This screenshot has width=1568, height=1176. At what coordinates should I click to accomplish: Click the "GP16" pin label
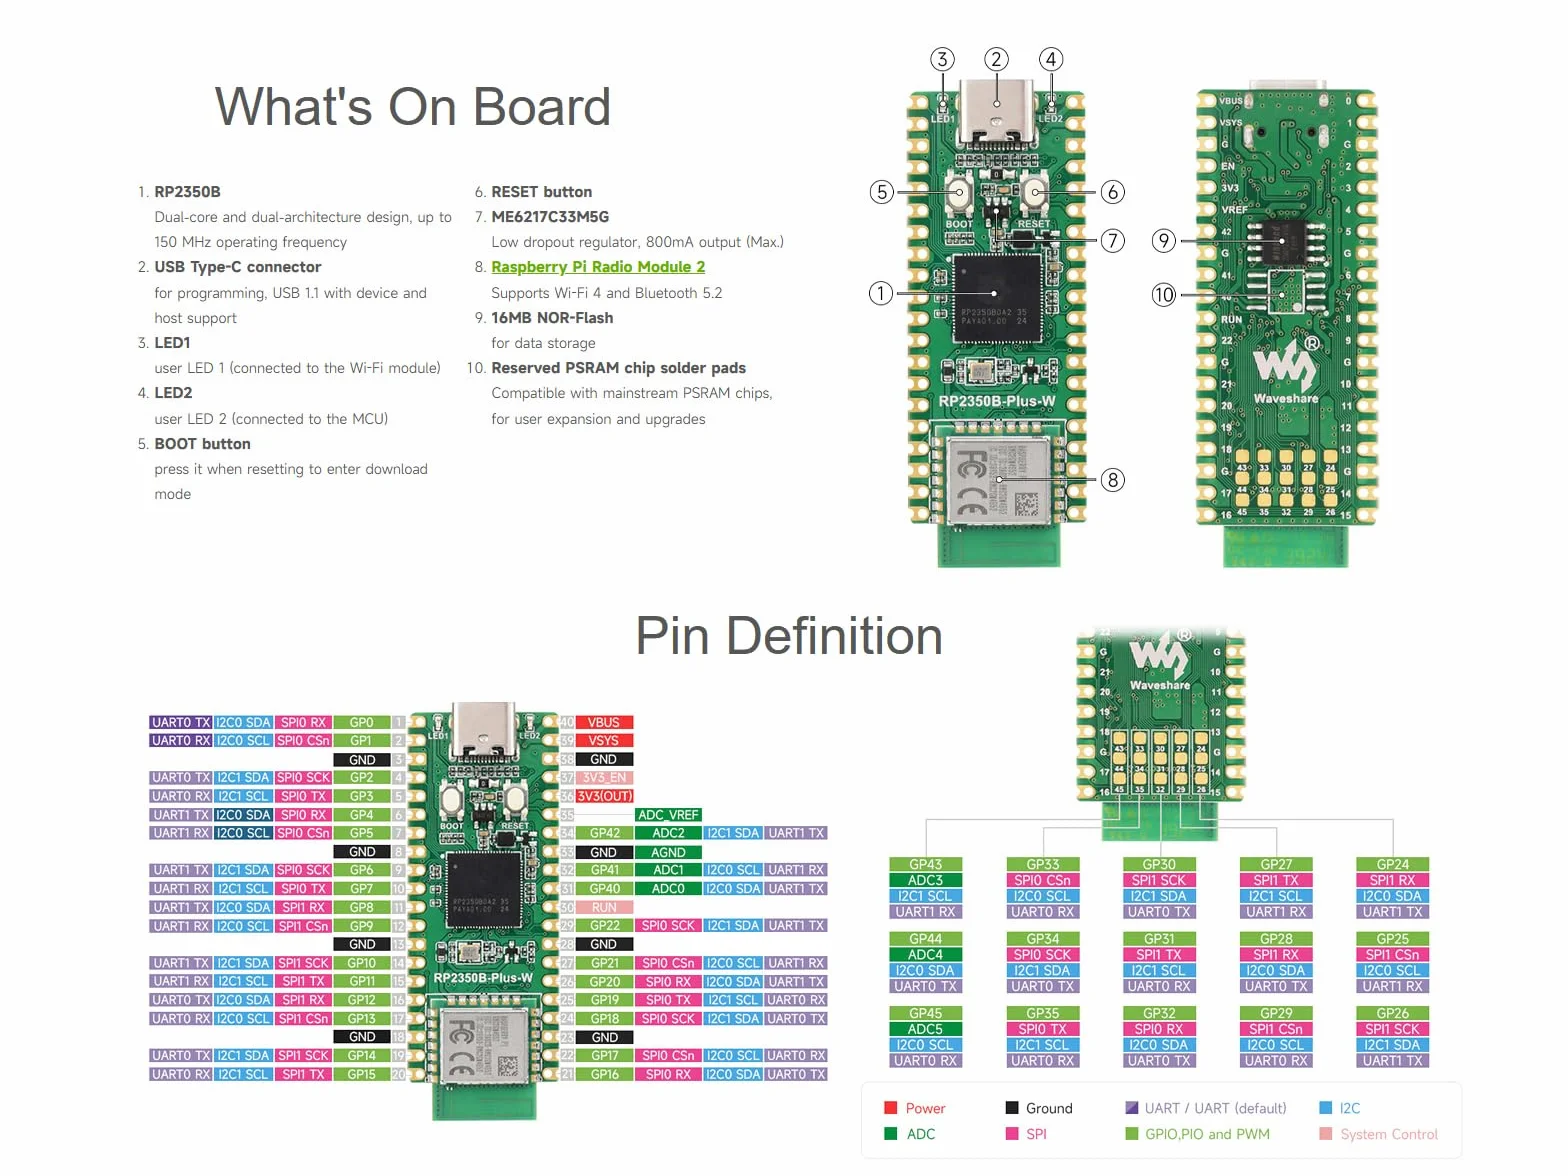click(x=603, y=1074)
